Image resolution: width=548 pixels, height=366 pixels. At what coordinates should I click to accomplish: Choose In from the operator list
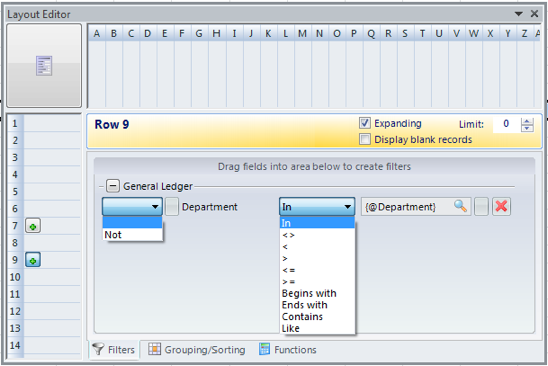point(317,223)
